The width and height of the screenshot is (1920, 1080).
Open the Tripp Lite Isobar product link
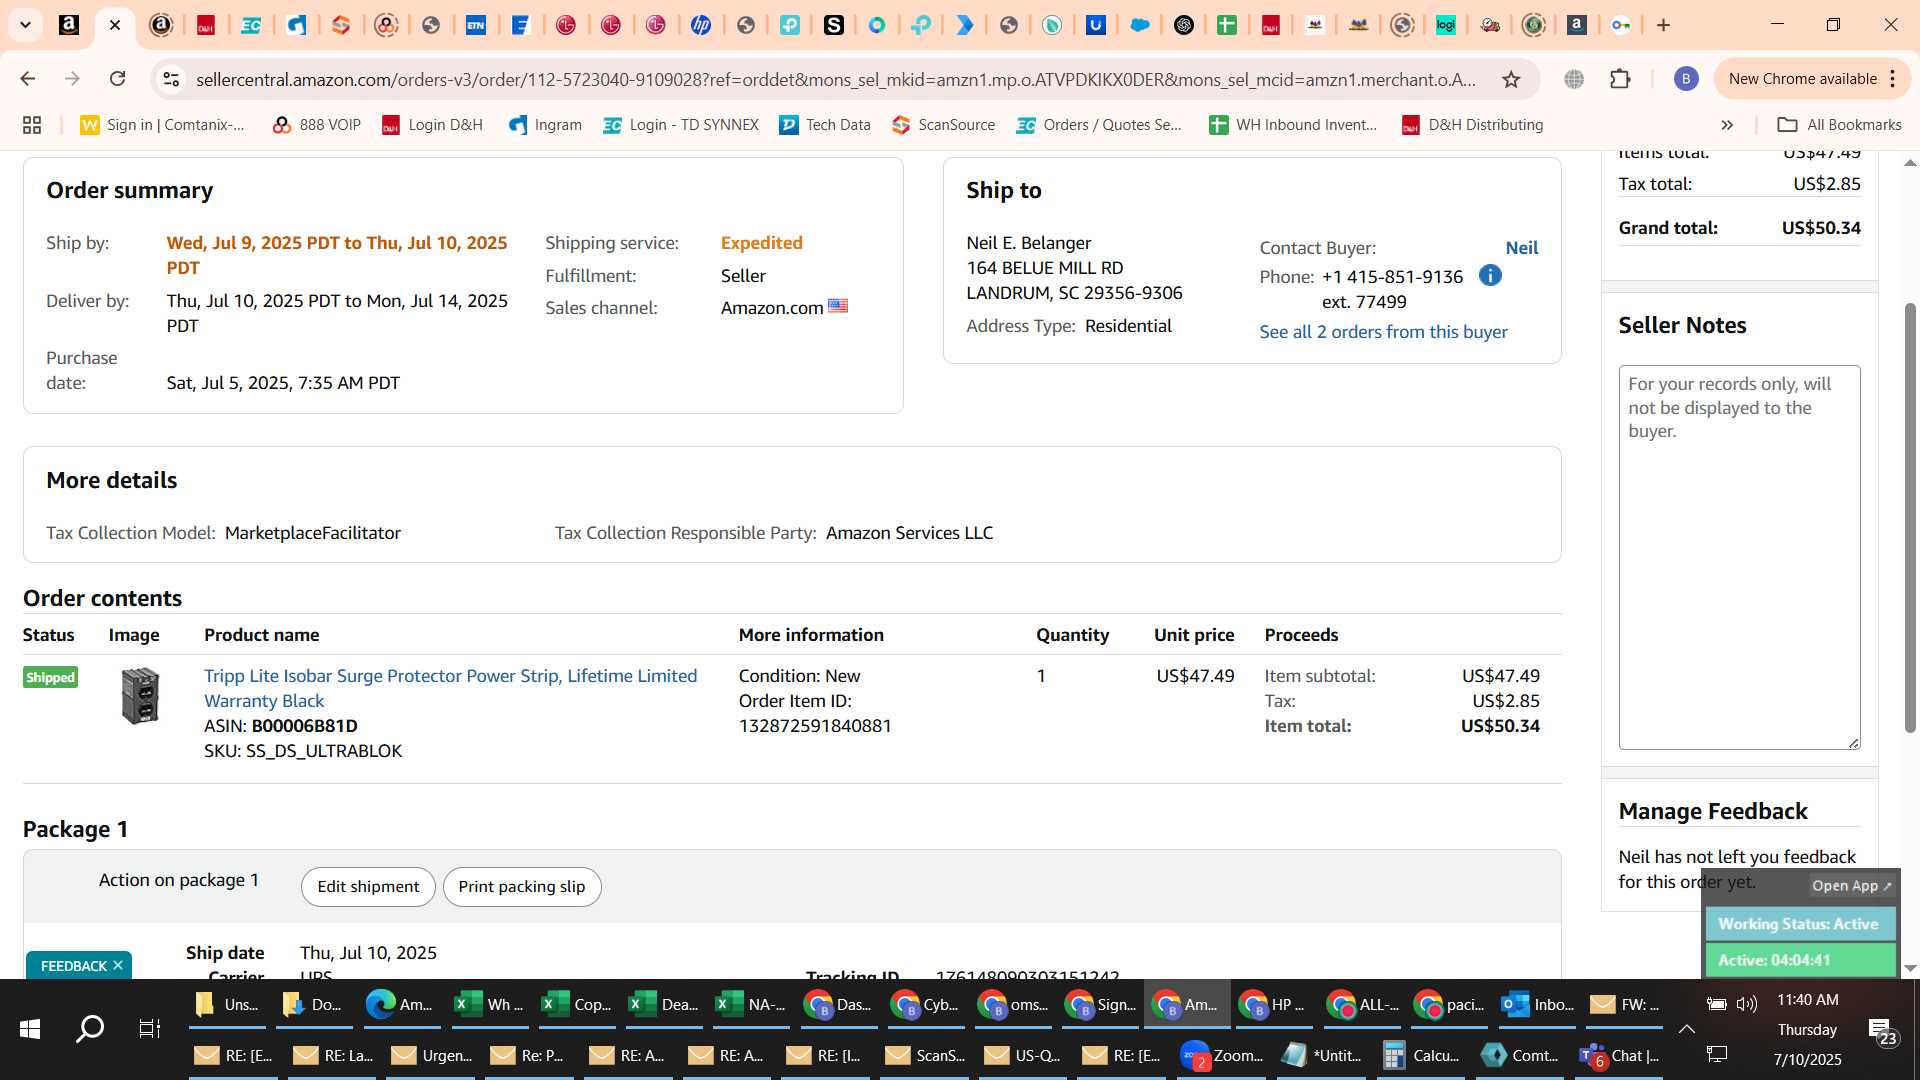click(x=450, y=688)
